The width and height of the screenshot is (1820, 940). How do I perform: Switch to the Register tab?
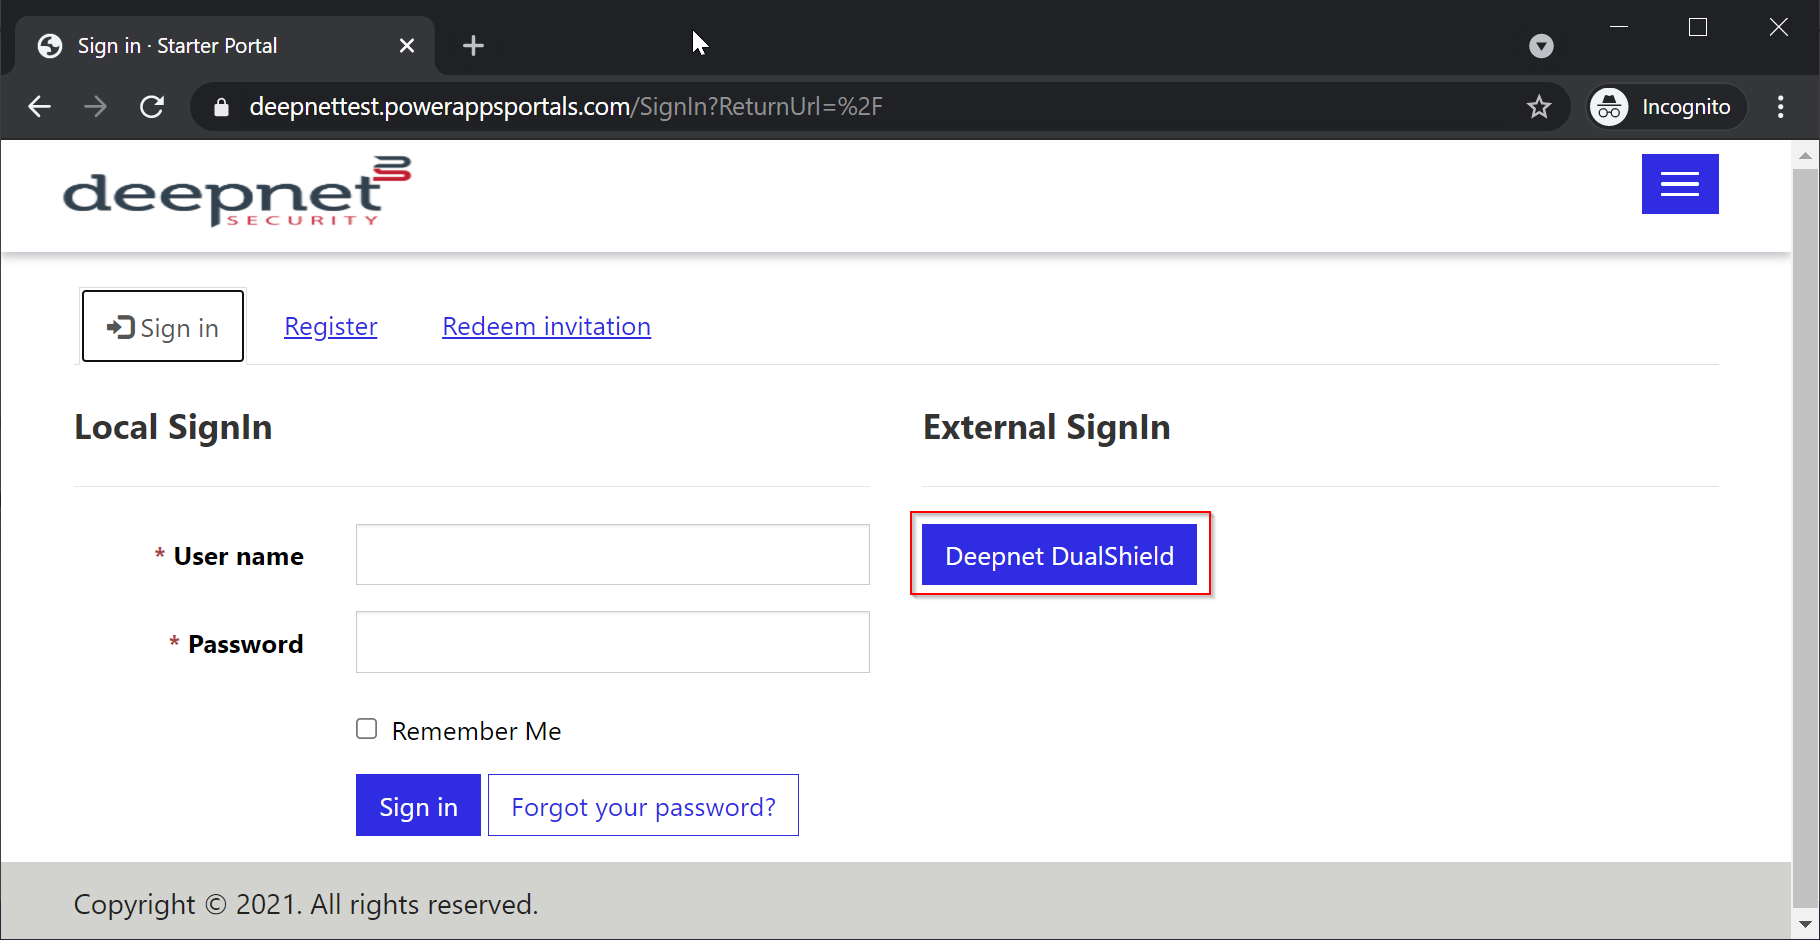330,327
